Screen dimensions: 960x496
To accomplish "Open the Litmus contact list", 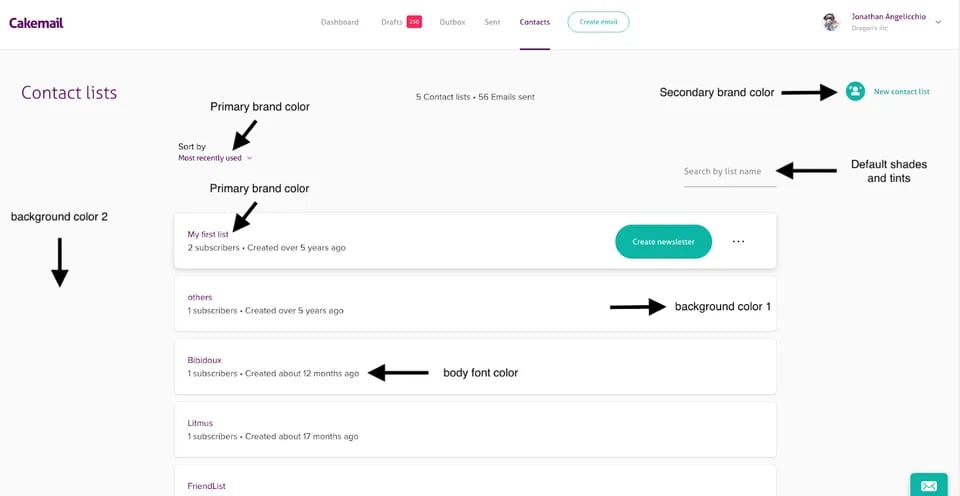I will (200, 423).
